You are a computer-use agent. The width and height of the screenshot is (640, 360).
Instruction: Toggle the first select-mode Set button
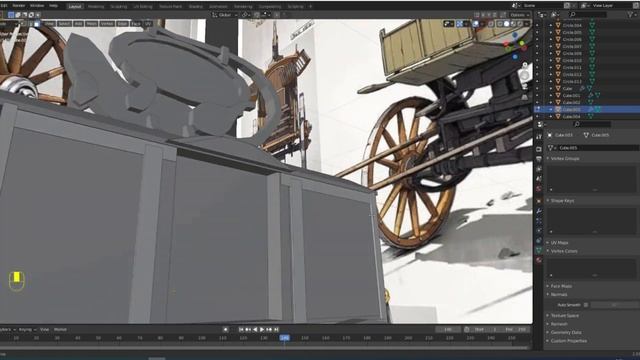11,15
